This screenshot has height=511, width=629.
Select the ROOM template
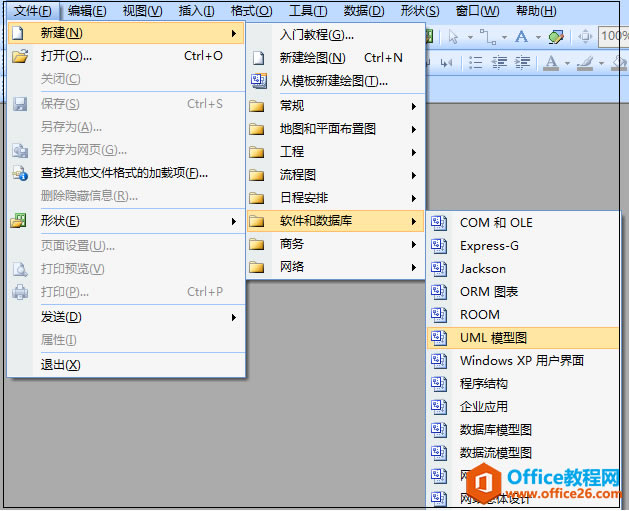click(x=523, y=315)
